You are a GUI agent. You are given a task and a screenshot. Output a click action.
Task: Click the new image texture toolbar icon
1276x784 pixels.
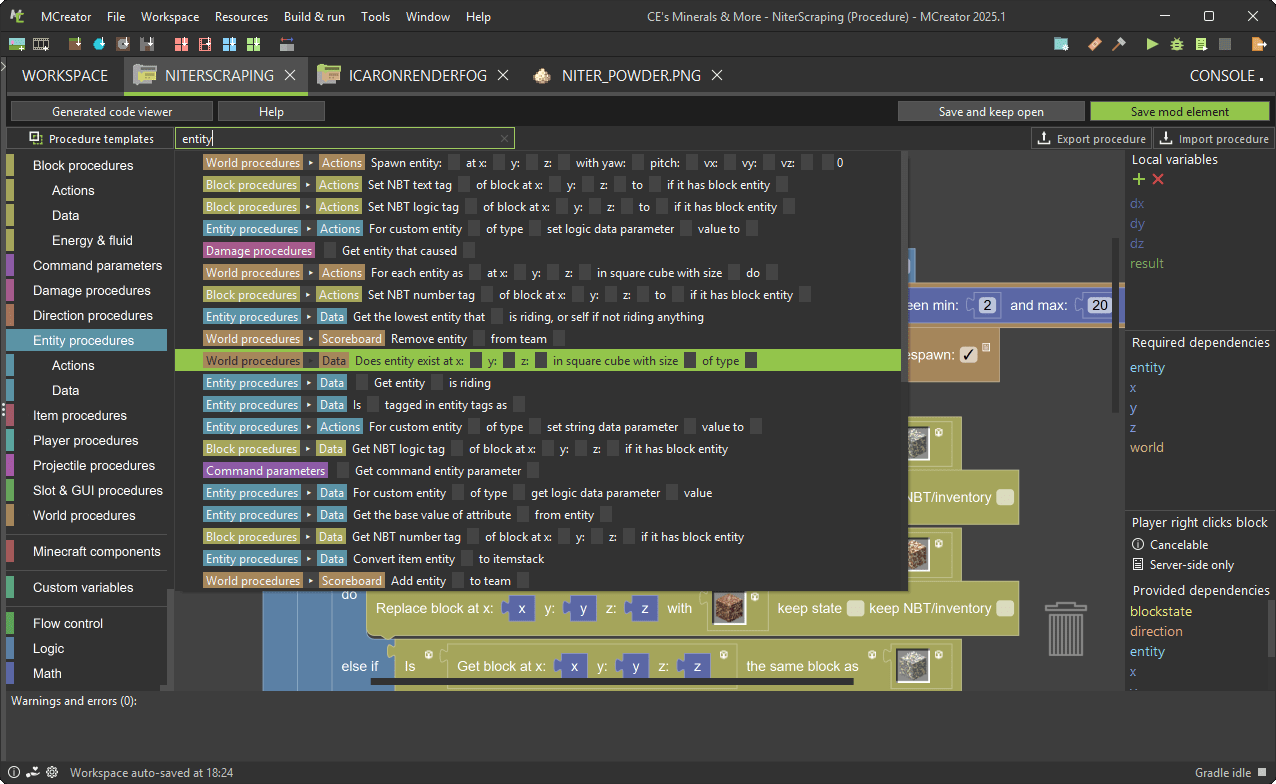click(17, 44)
